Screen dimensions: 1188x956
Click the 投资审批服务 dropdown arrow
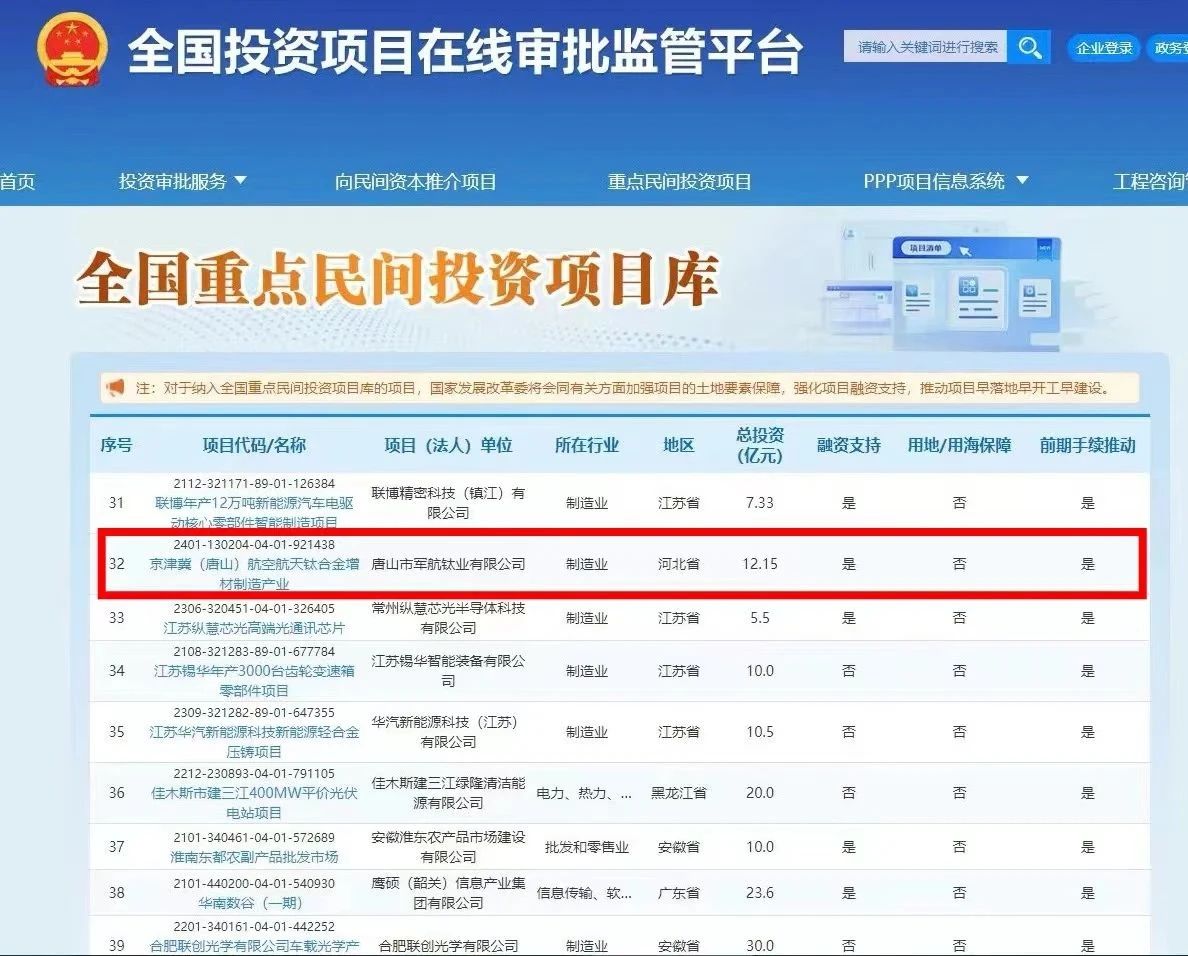click(x=241, y=180)
